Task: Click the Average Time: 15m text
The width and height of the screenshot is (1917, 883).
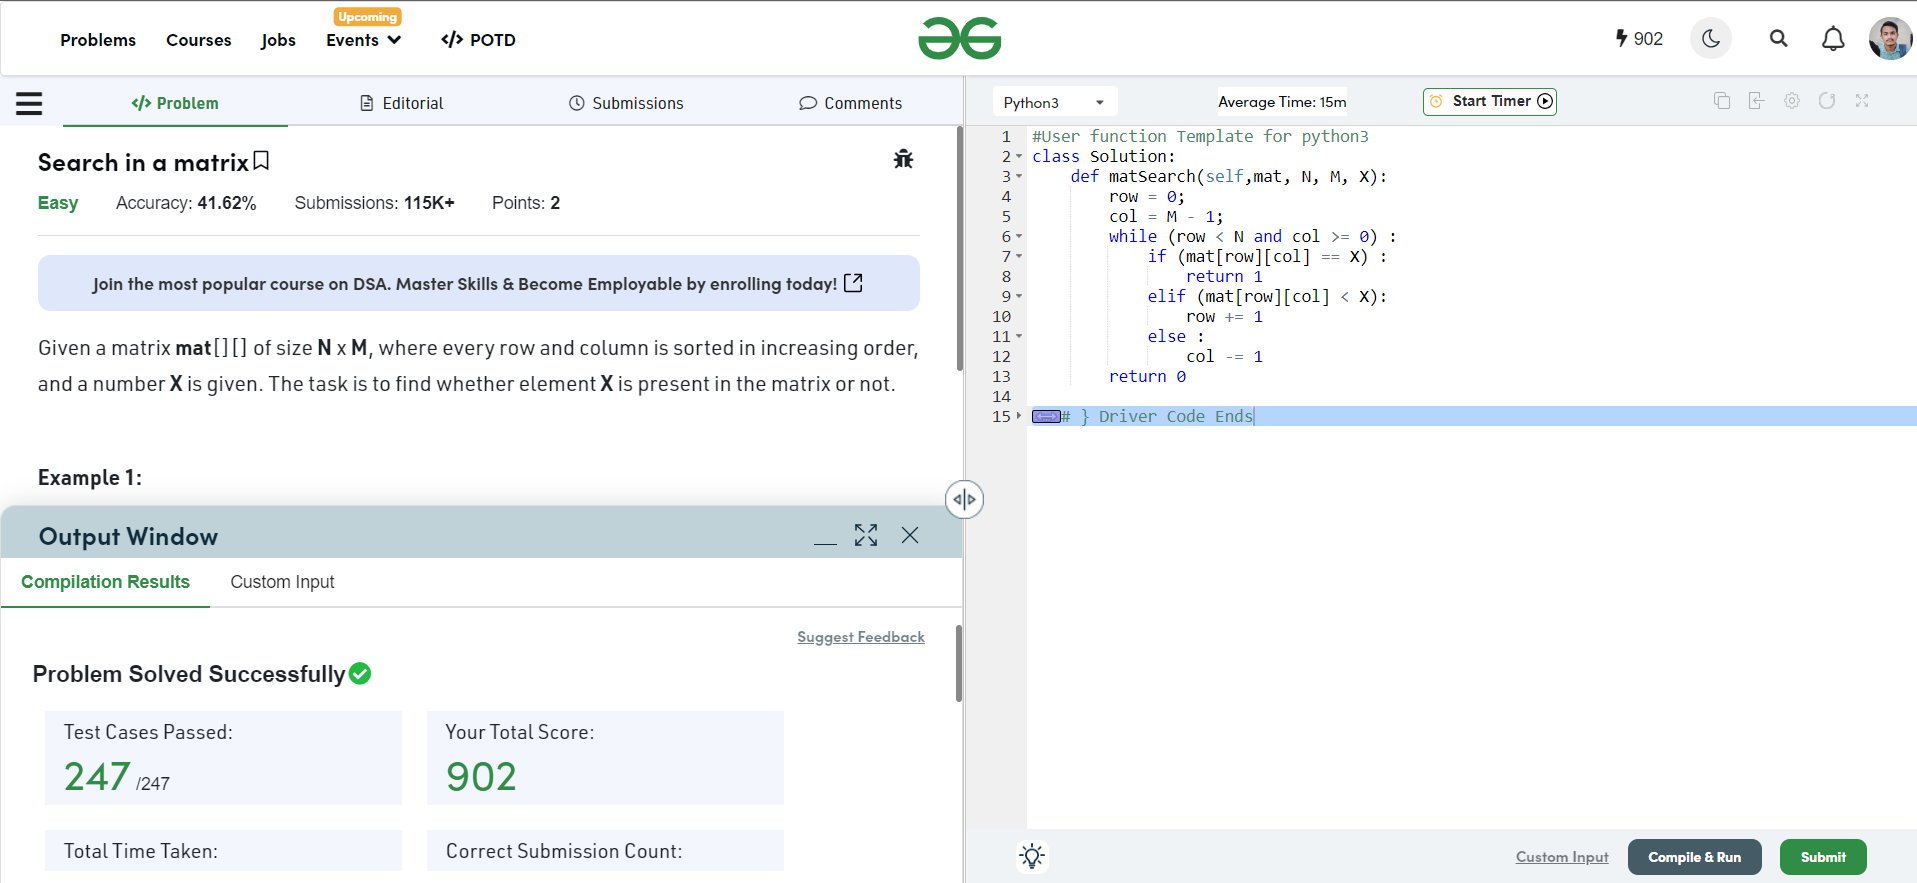Action: coord(1282,102)
